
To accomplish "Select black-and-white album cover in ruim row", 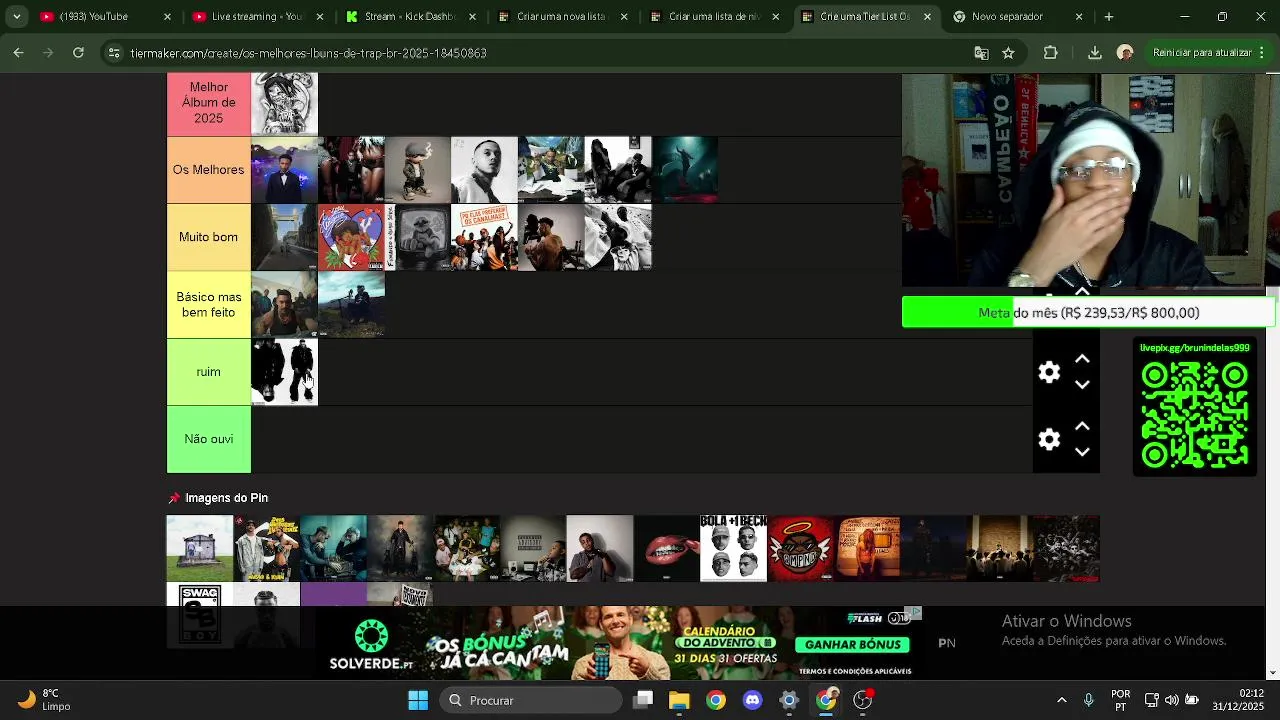I will tap(284, 372).
